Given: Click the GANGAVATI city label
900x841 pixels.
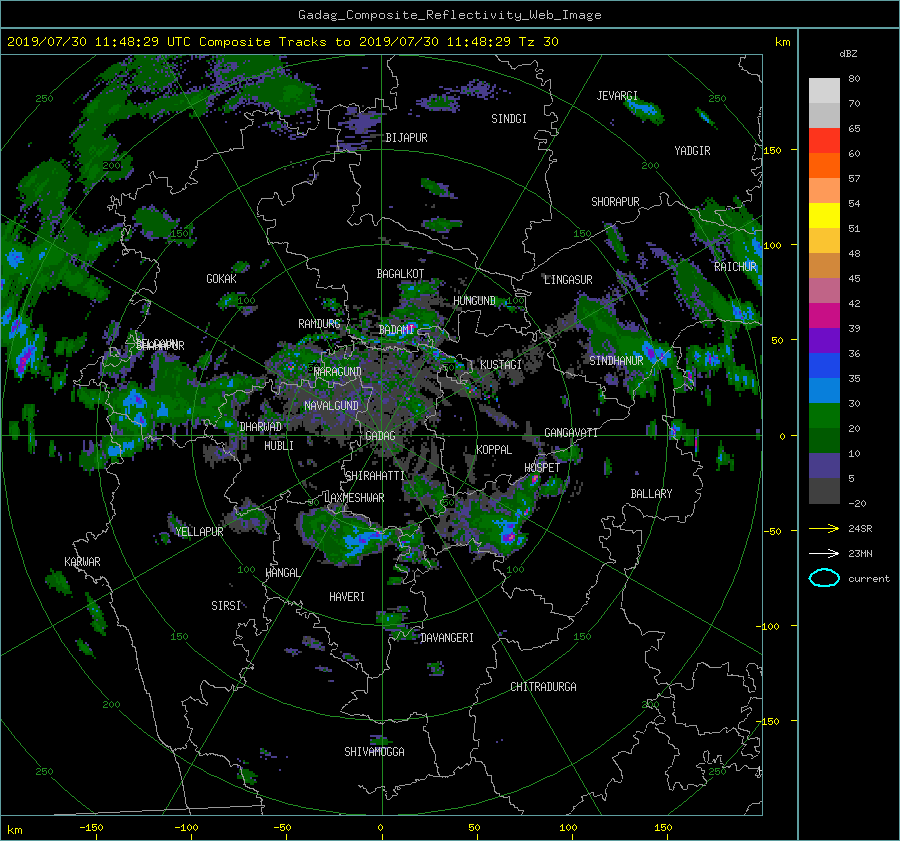Looking at the screenshot, I should 571,433.
